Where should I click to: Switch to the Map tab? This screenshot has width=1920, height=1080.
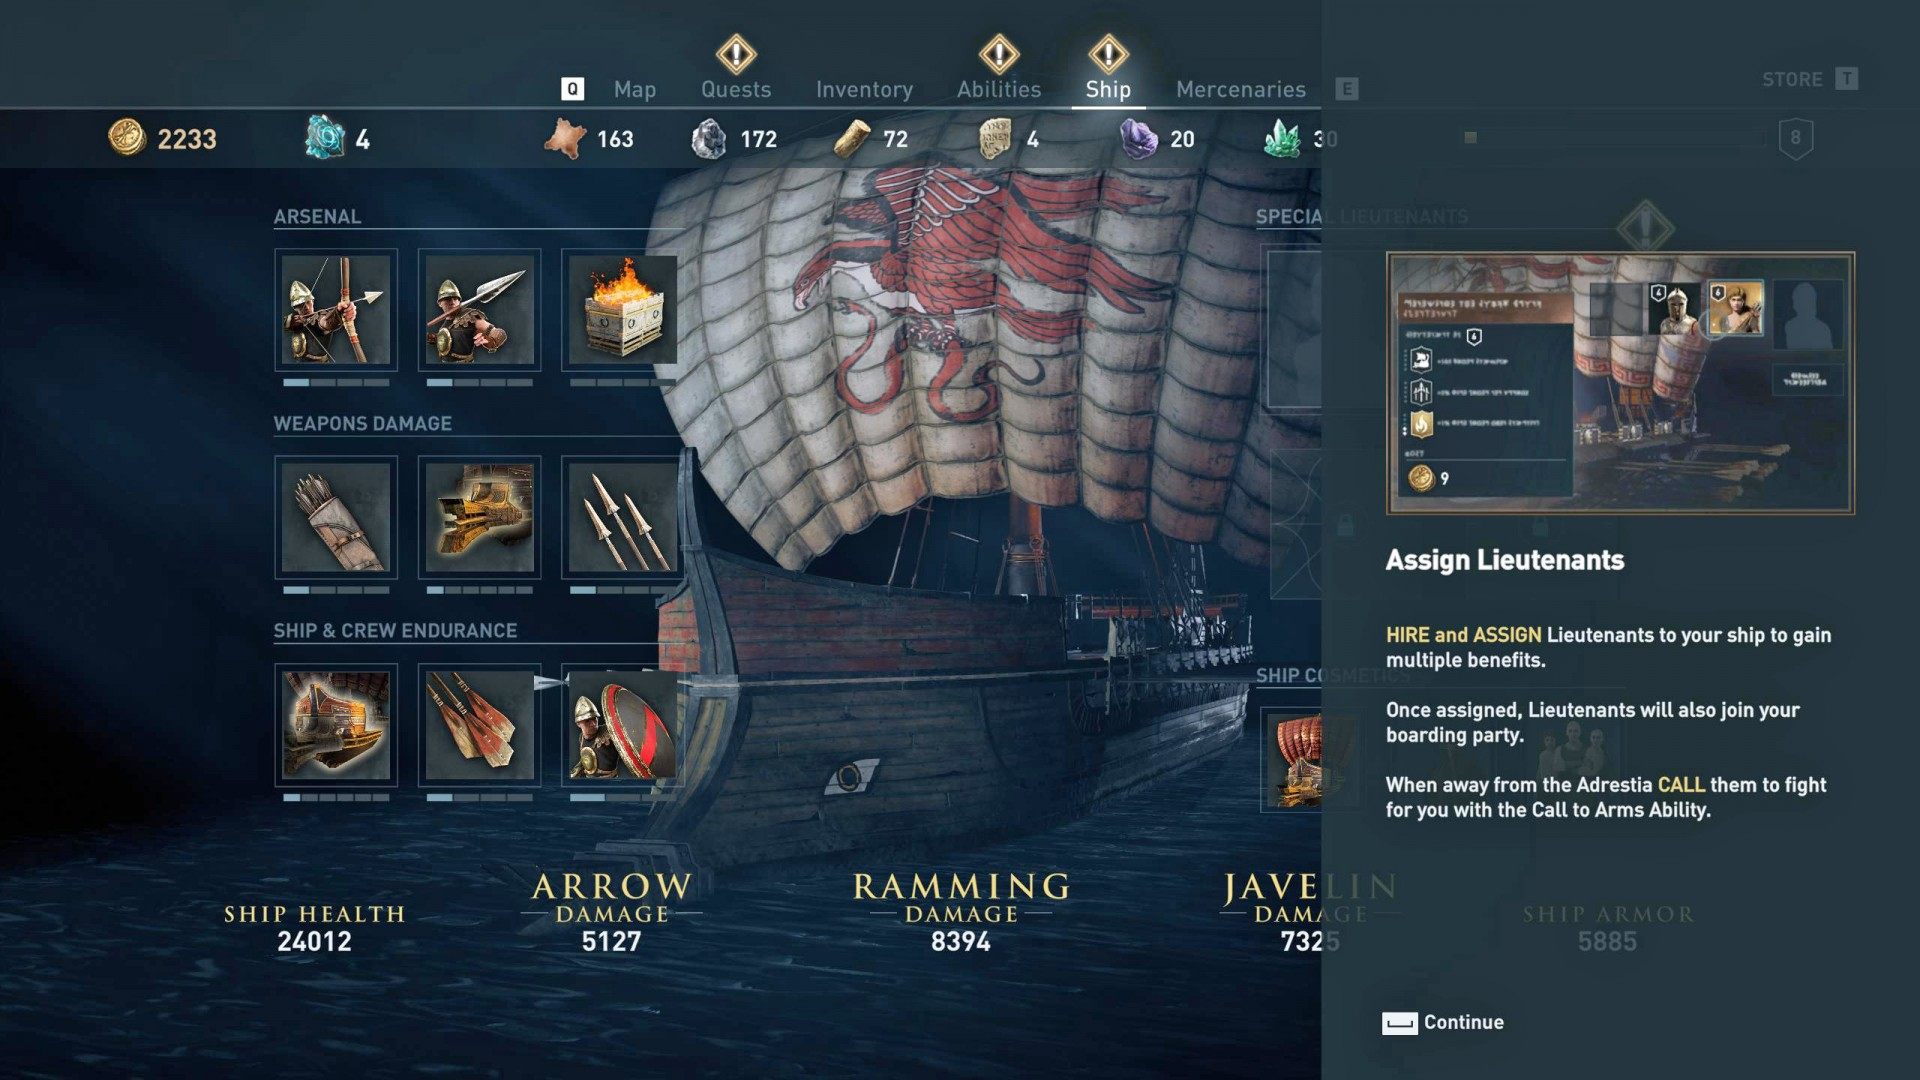pos(635,89)
